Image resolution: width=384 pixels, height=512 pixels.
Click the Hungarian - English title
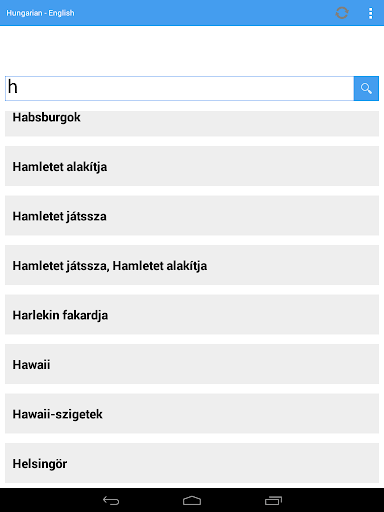(x=40, y=13)
